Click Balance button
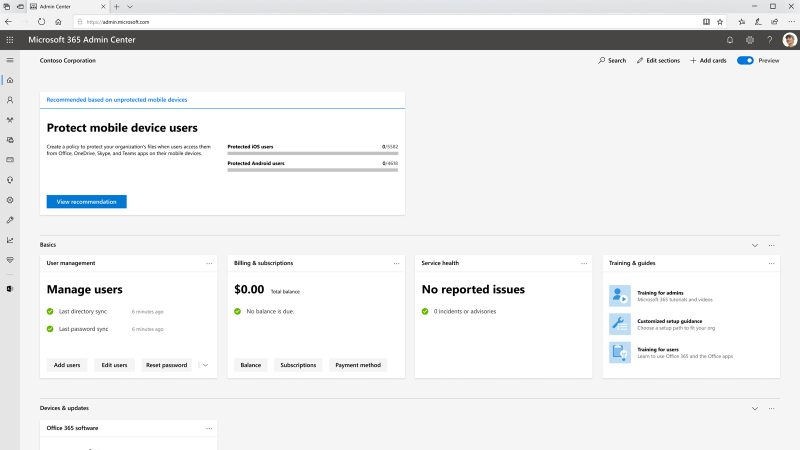Image resolution: width=800 pixels, height=450 pixels. pos(251,365)
